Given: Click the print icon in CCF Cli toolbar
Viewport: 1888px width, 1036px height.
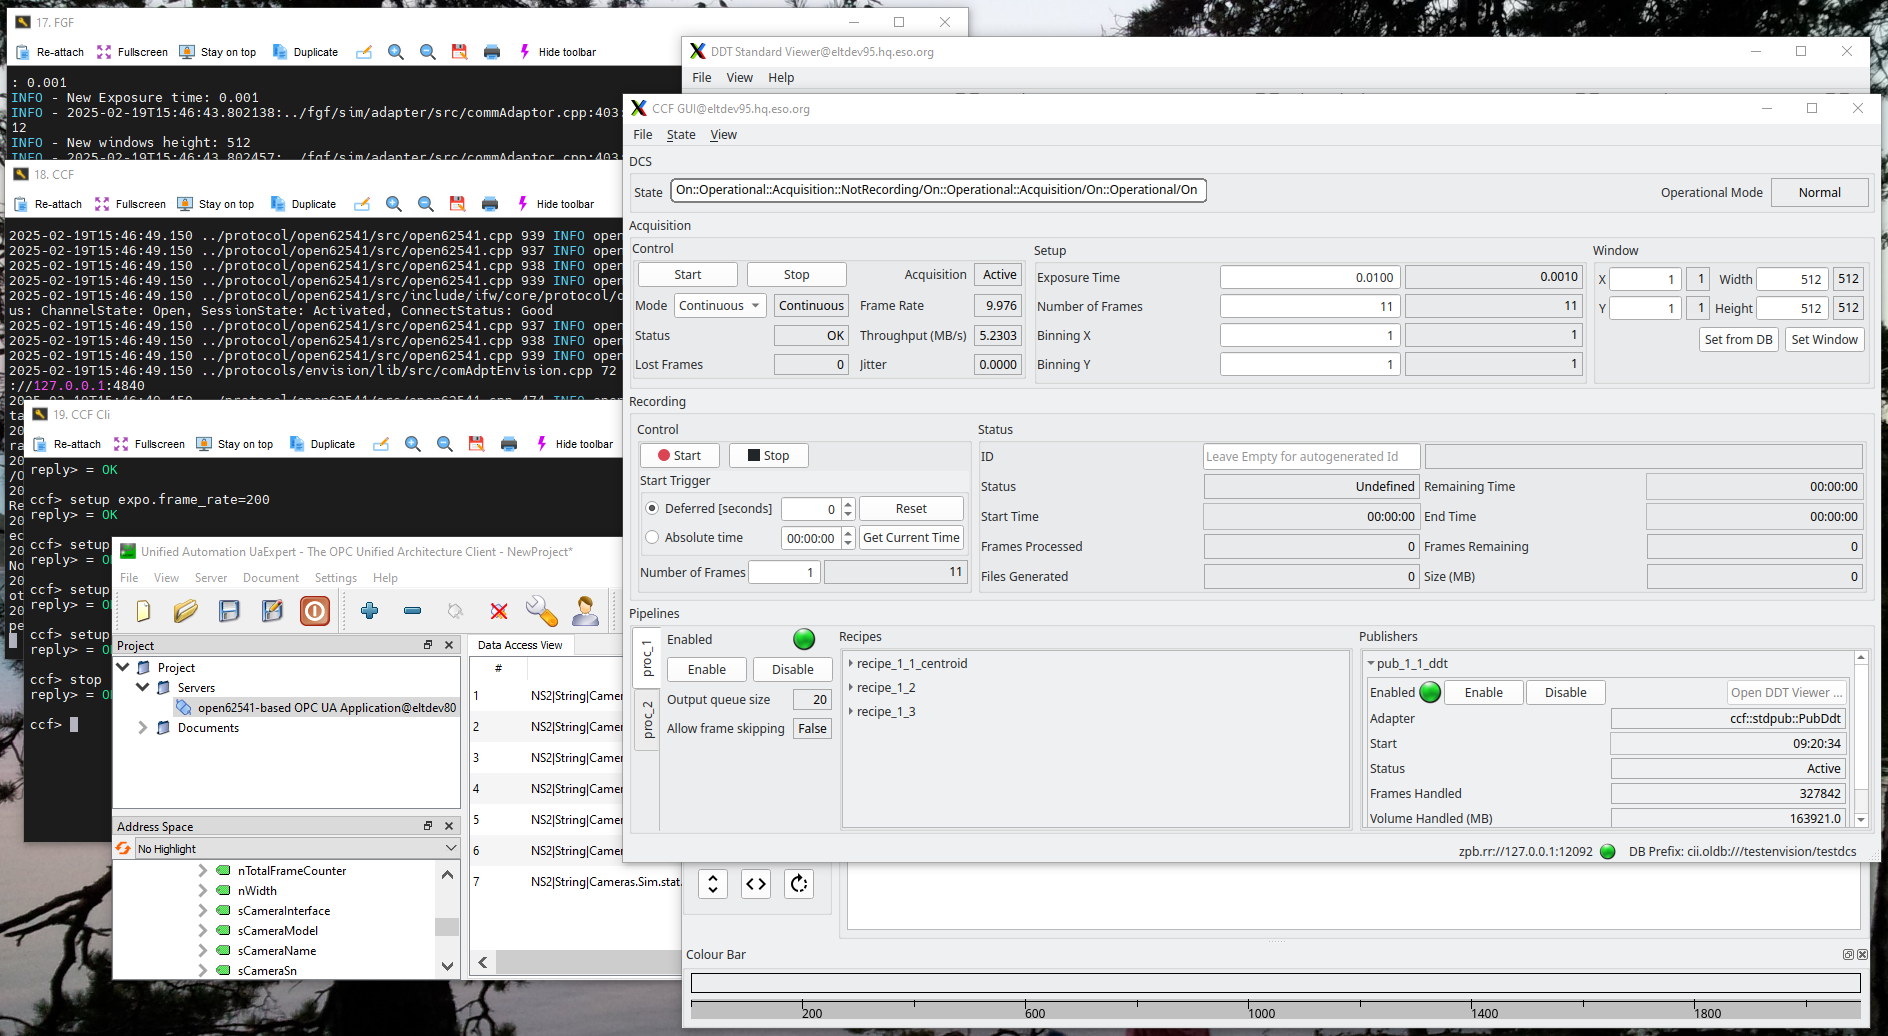Looking at the screenshot, I should (509, 444).
